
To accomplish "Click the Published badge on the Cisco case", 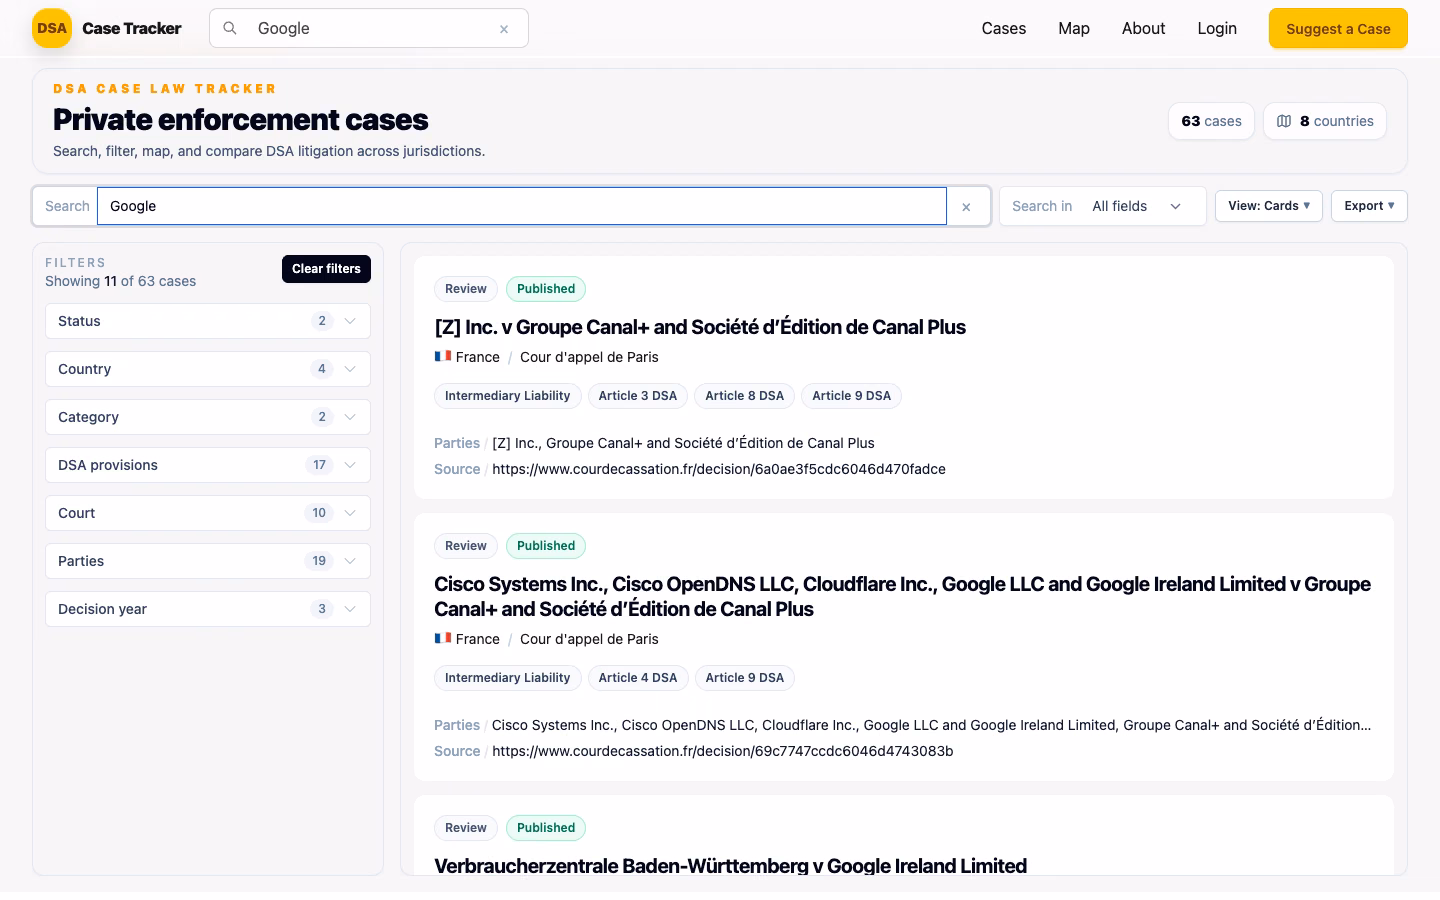I will [x=546, y=546].
